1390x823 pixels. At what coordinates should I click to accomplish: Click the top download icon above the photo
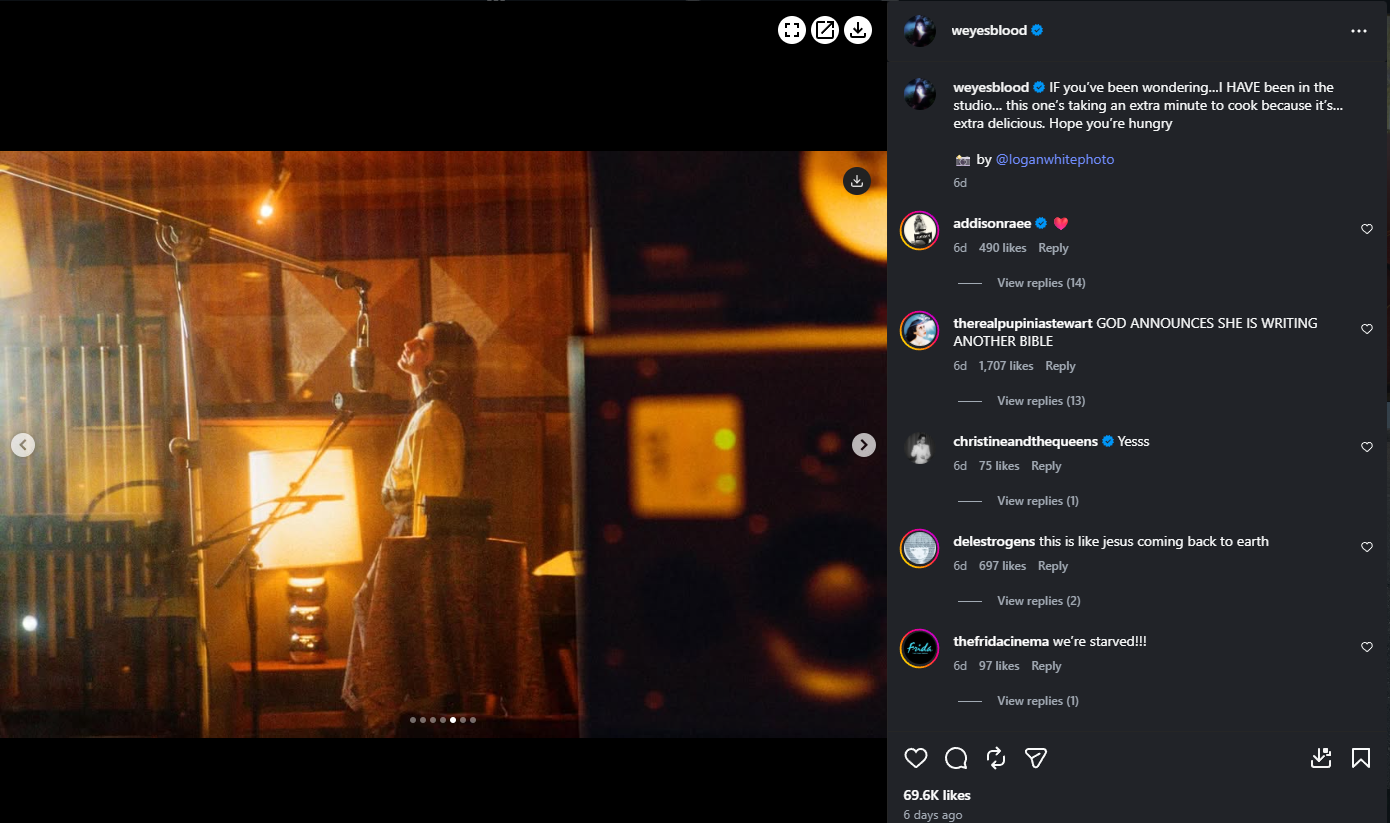click(858, 30)
